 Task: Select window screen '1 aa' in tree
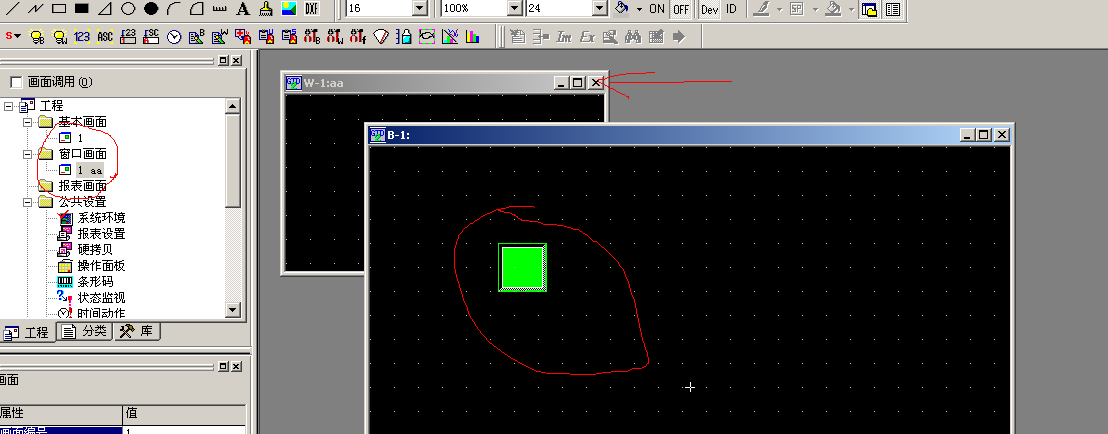(x=89, y=170)
